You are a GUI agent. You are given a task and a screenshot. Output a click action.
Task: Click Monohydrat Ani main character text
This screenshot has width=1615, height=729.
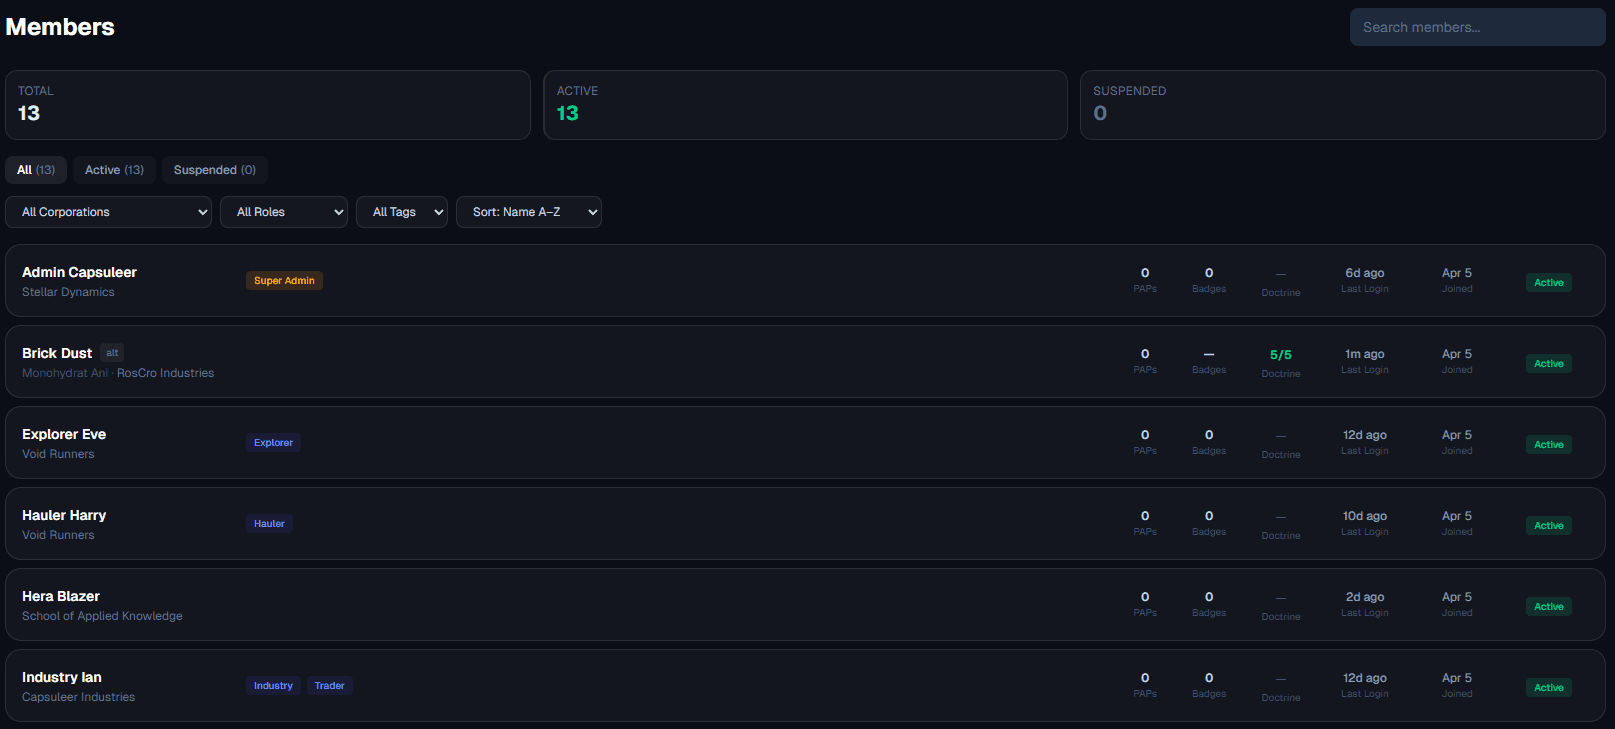pyautogui.click(x=65, y=373)
